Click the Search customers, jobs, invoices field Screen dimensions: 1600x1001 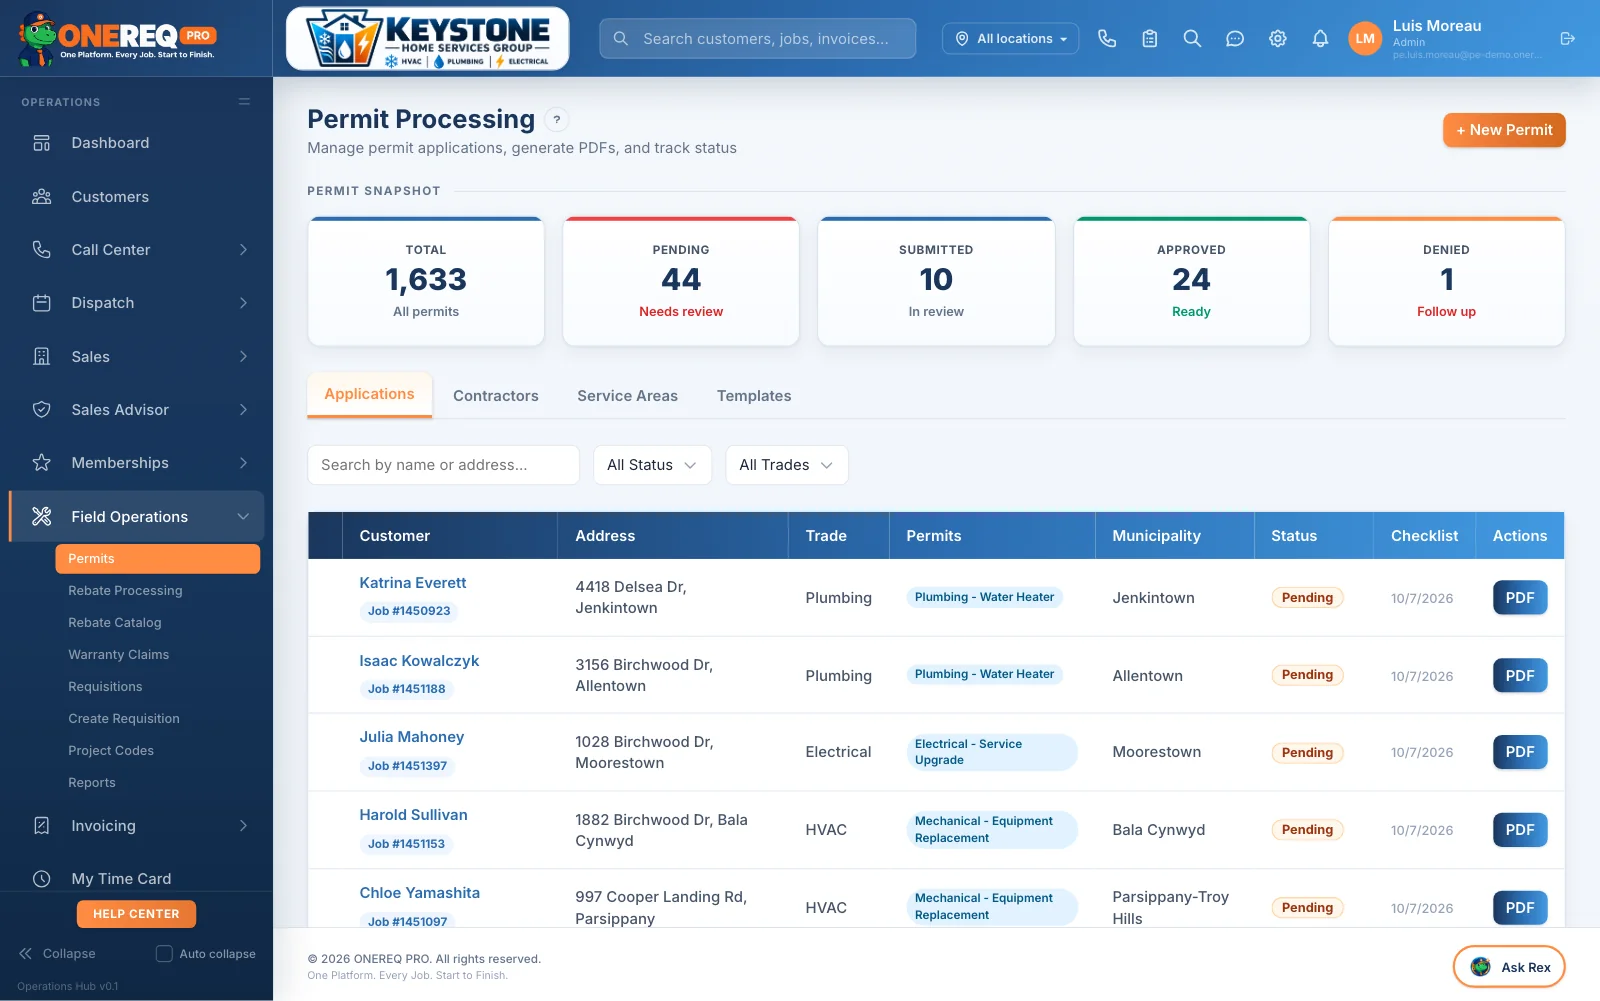click(x=757, y=38)
